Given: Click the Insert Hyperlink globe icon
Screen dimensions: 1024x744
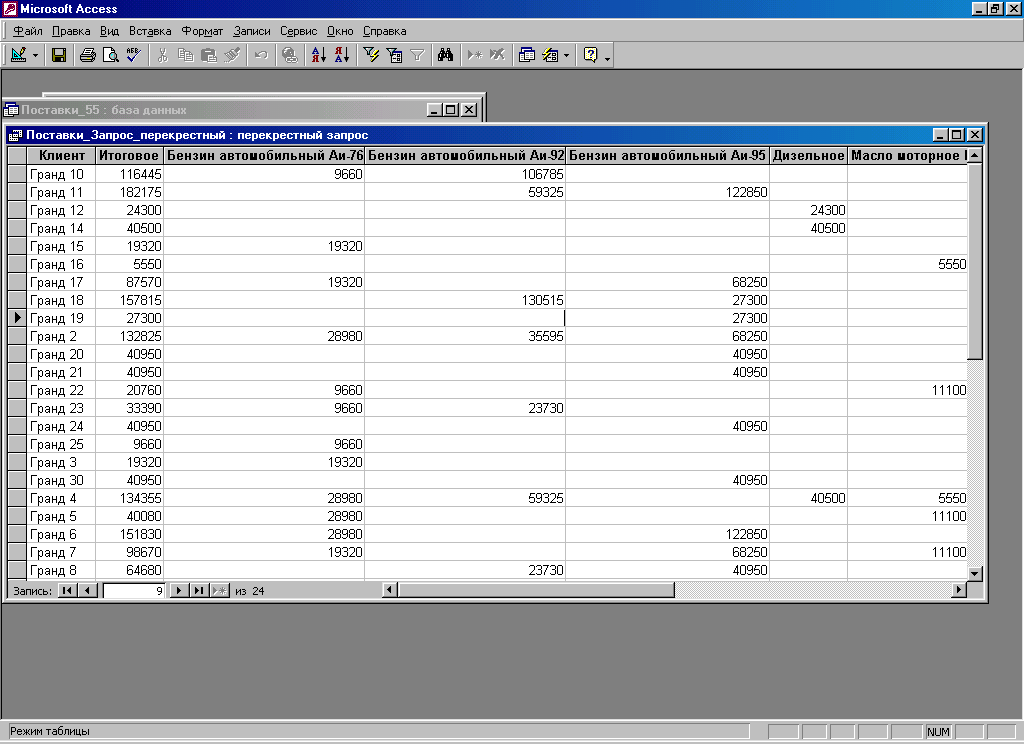Looking at the screenshot, I should [x=290, y=55].
